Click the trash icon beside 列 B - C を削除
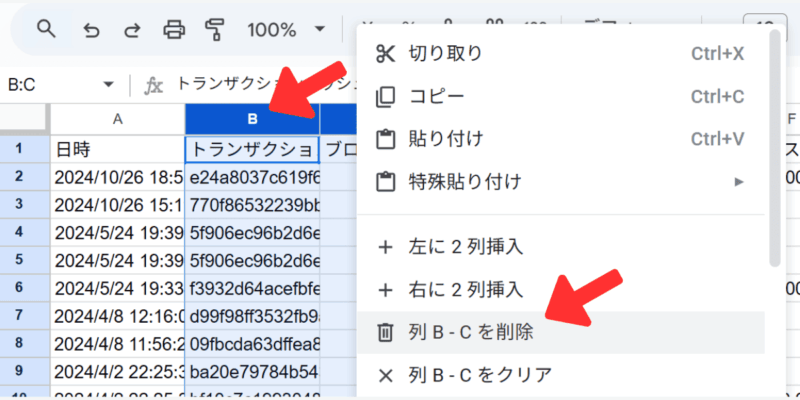This screenshot has height=400, width=800. [x=385, y=333]
